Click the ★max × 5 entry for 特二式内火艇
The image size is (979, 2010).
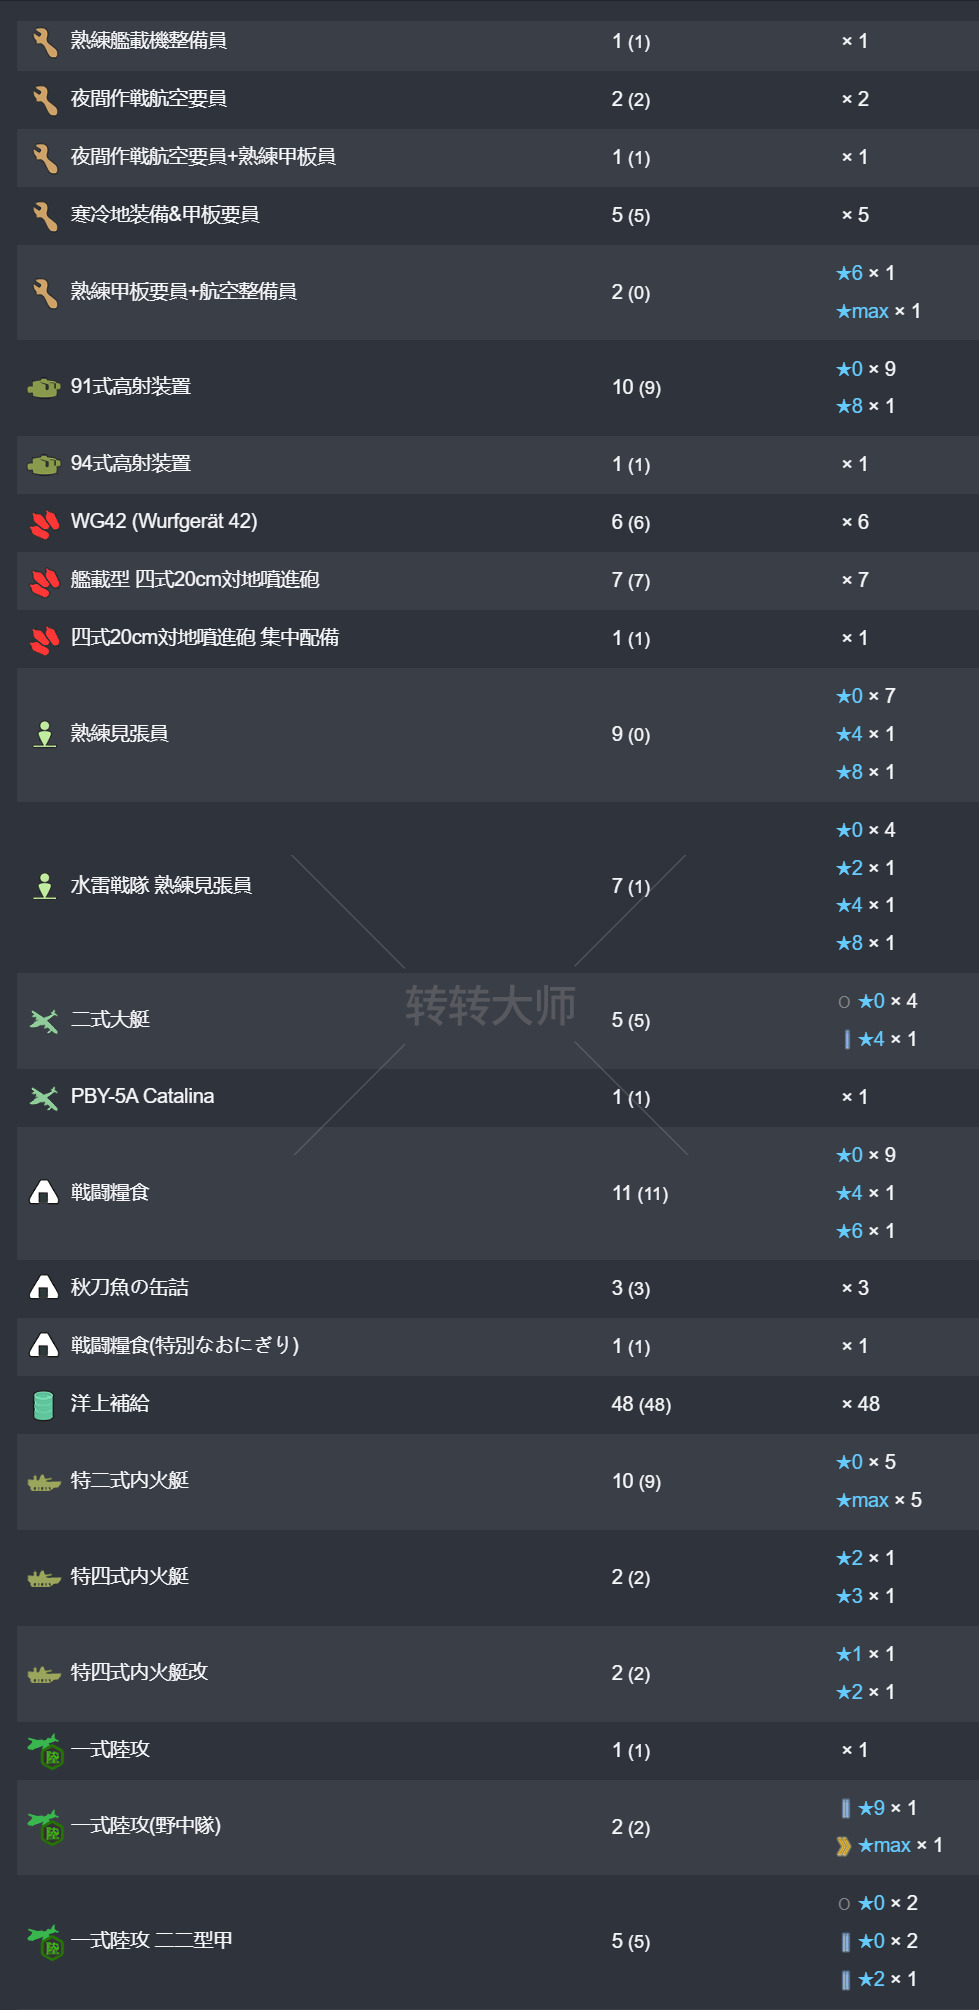pyautogui.click(x=879, y=1500)
